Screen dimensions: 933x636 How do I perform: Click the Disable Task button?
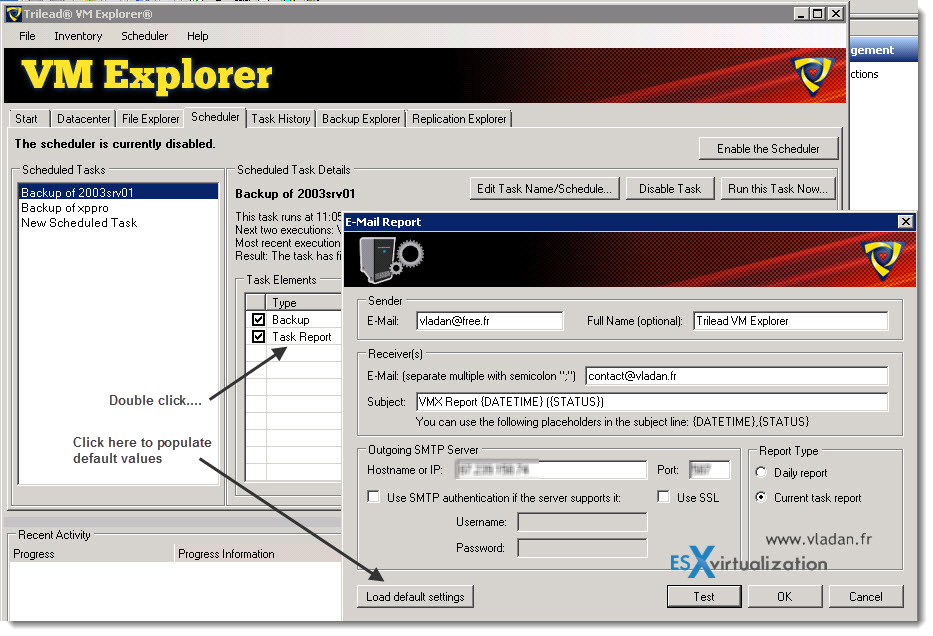tap(669, 189)
